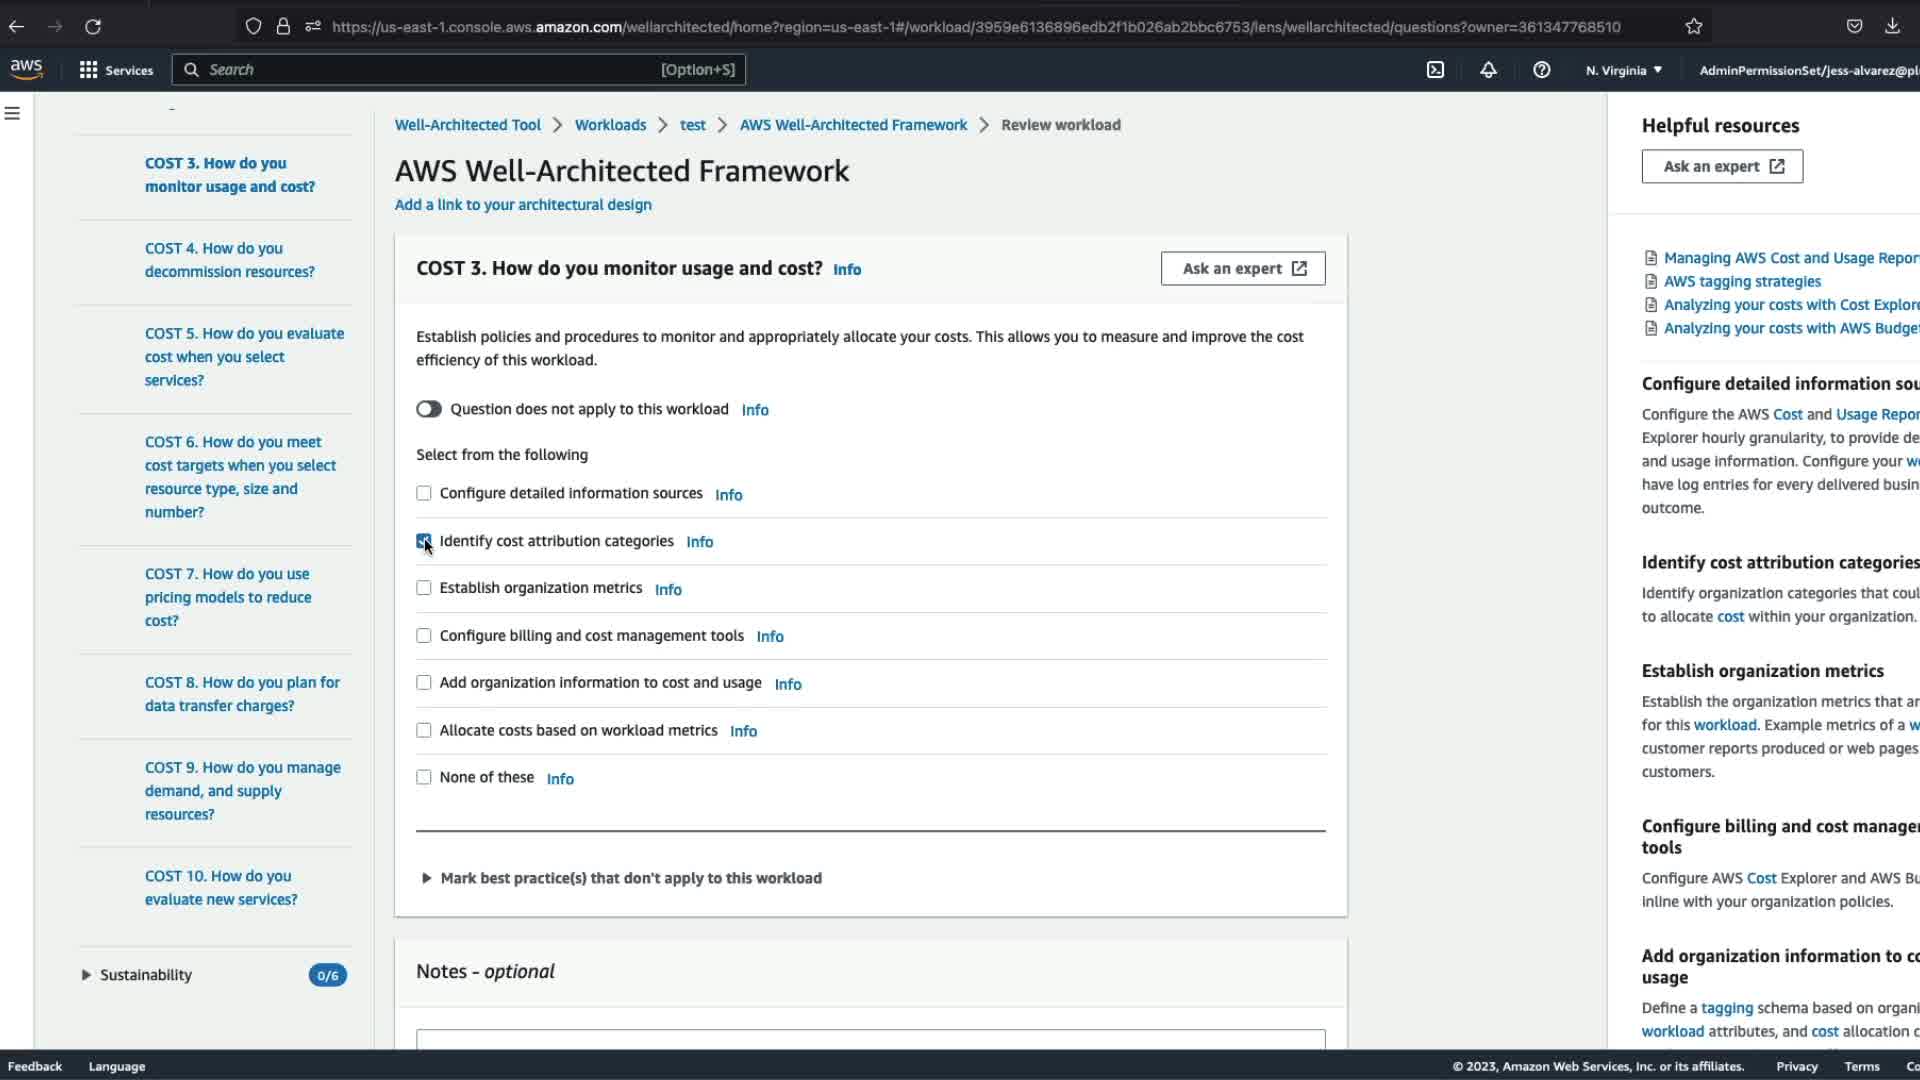Viewport: 1920px width, 1080px height.
Task: Check 'Configure detailed information sources' checkbox
Action: 424,493
